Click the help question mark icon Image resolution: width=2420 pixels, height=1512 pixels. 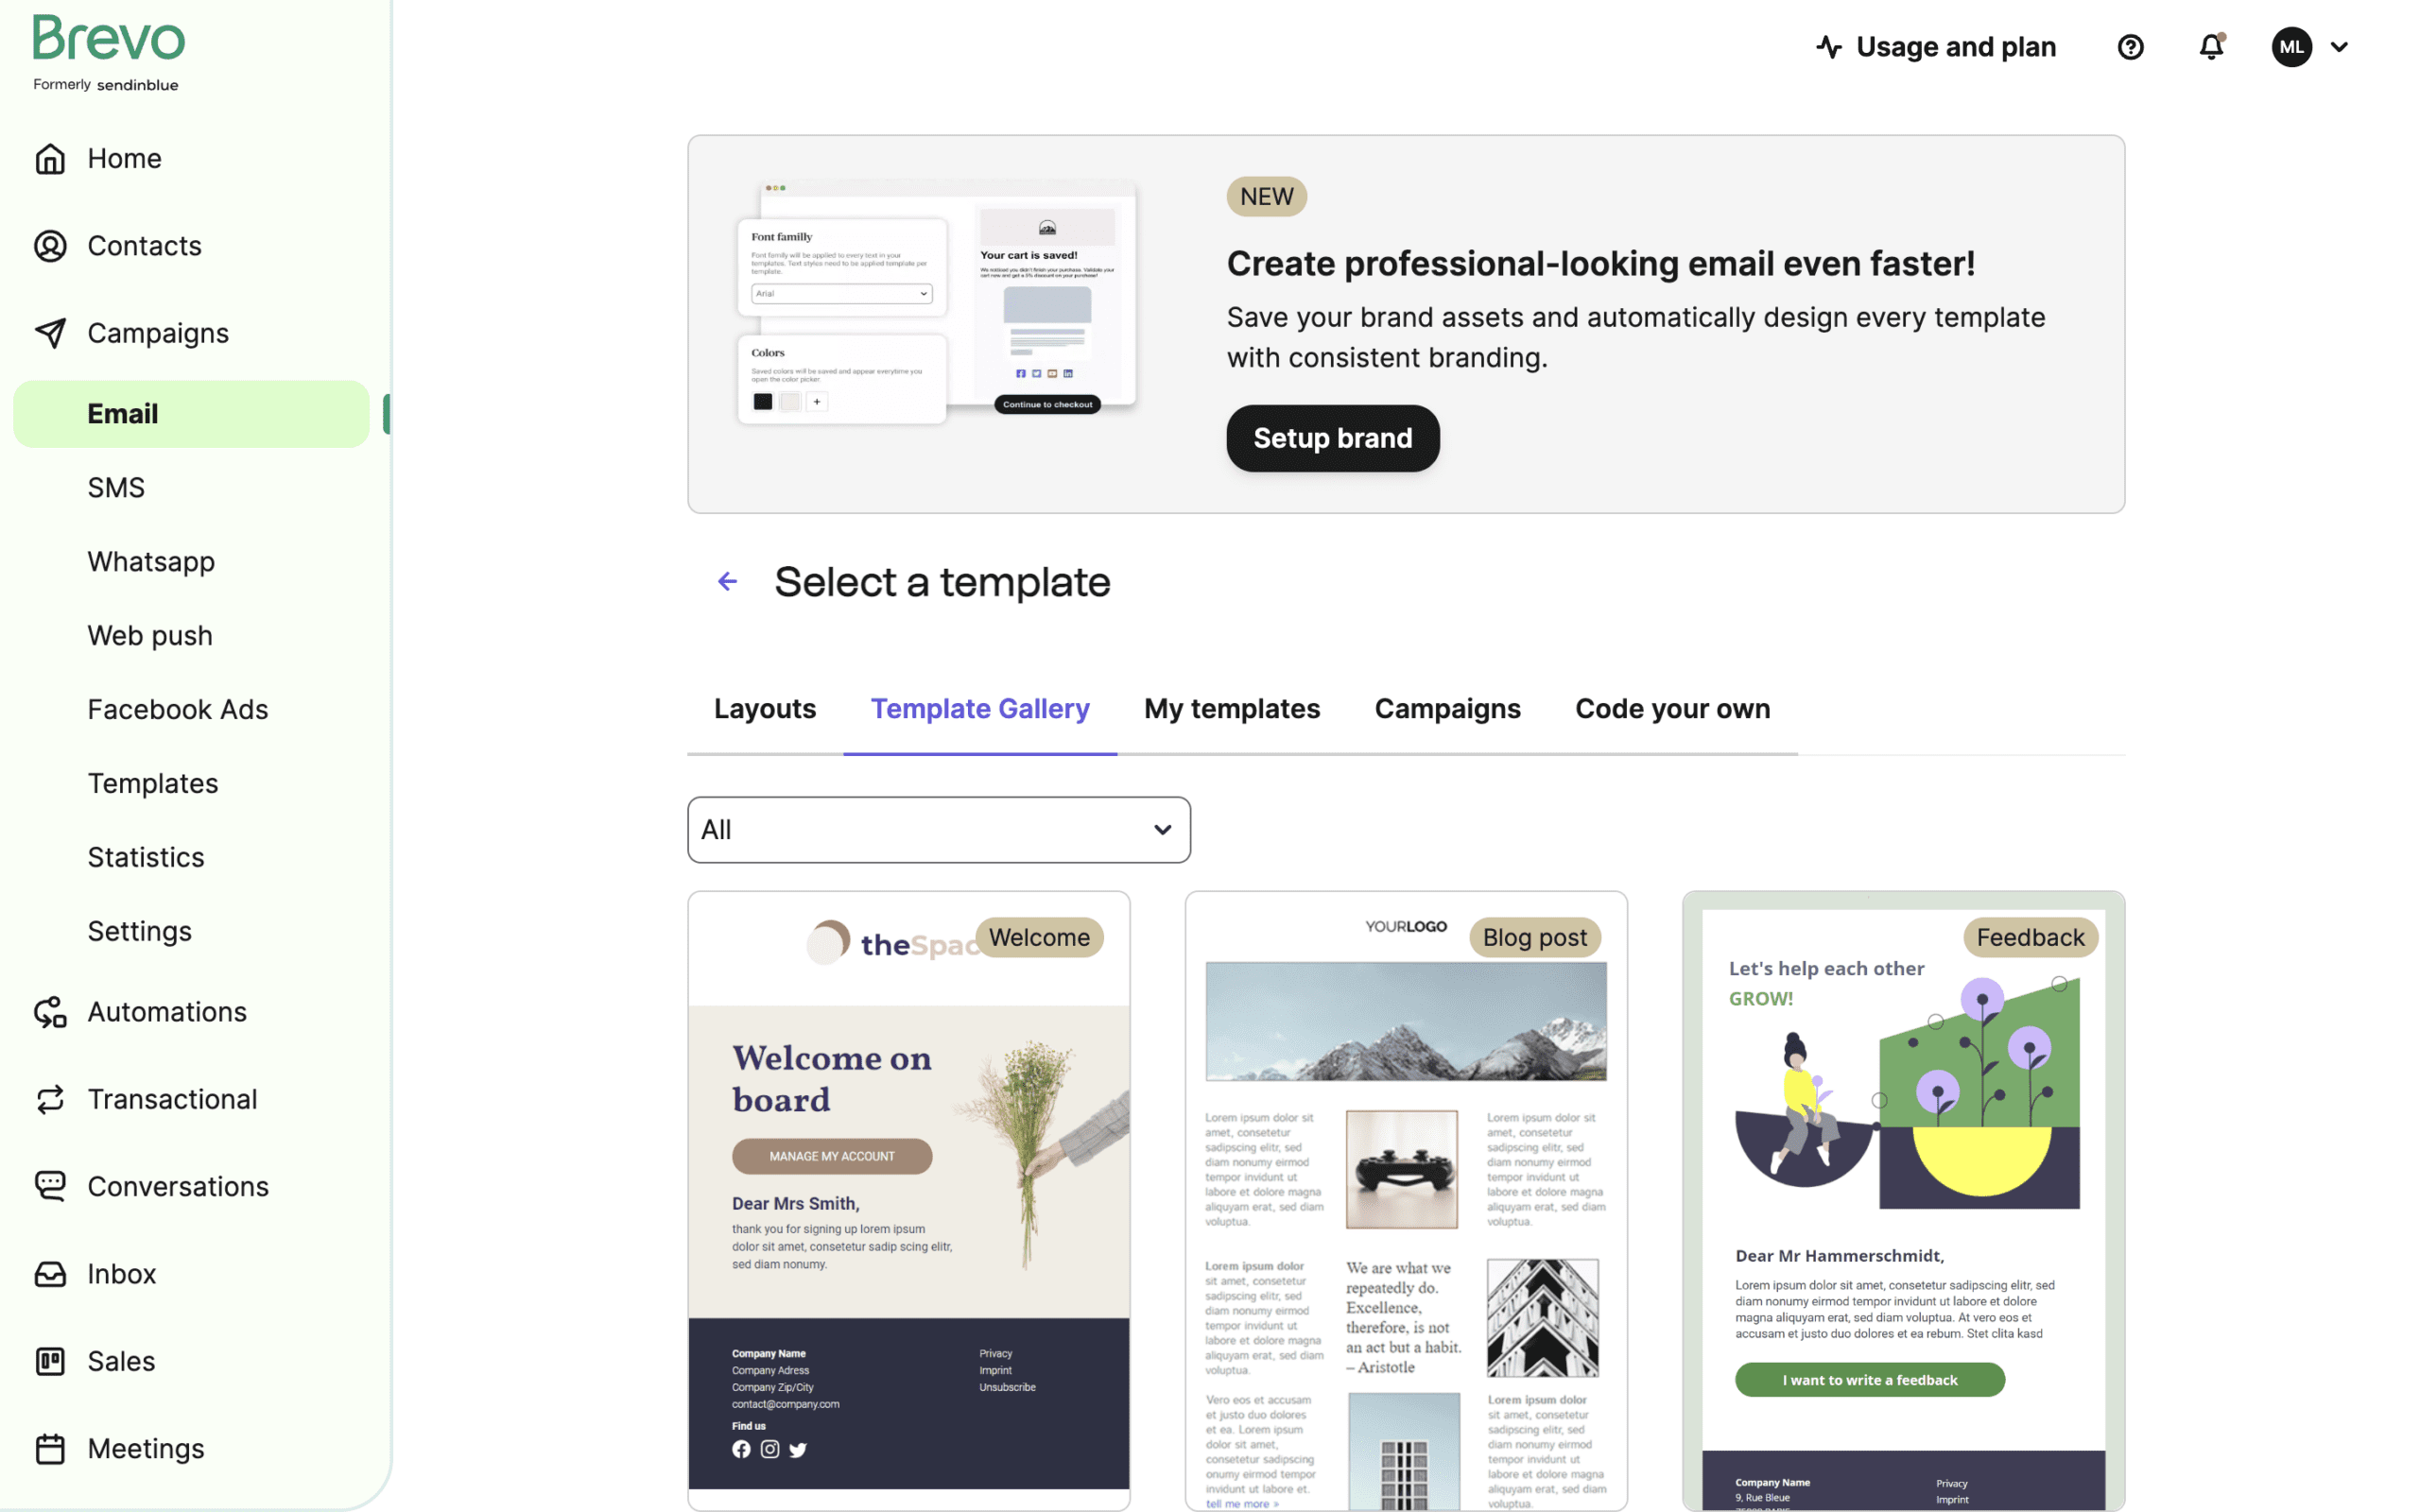pos(2131,45)
